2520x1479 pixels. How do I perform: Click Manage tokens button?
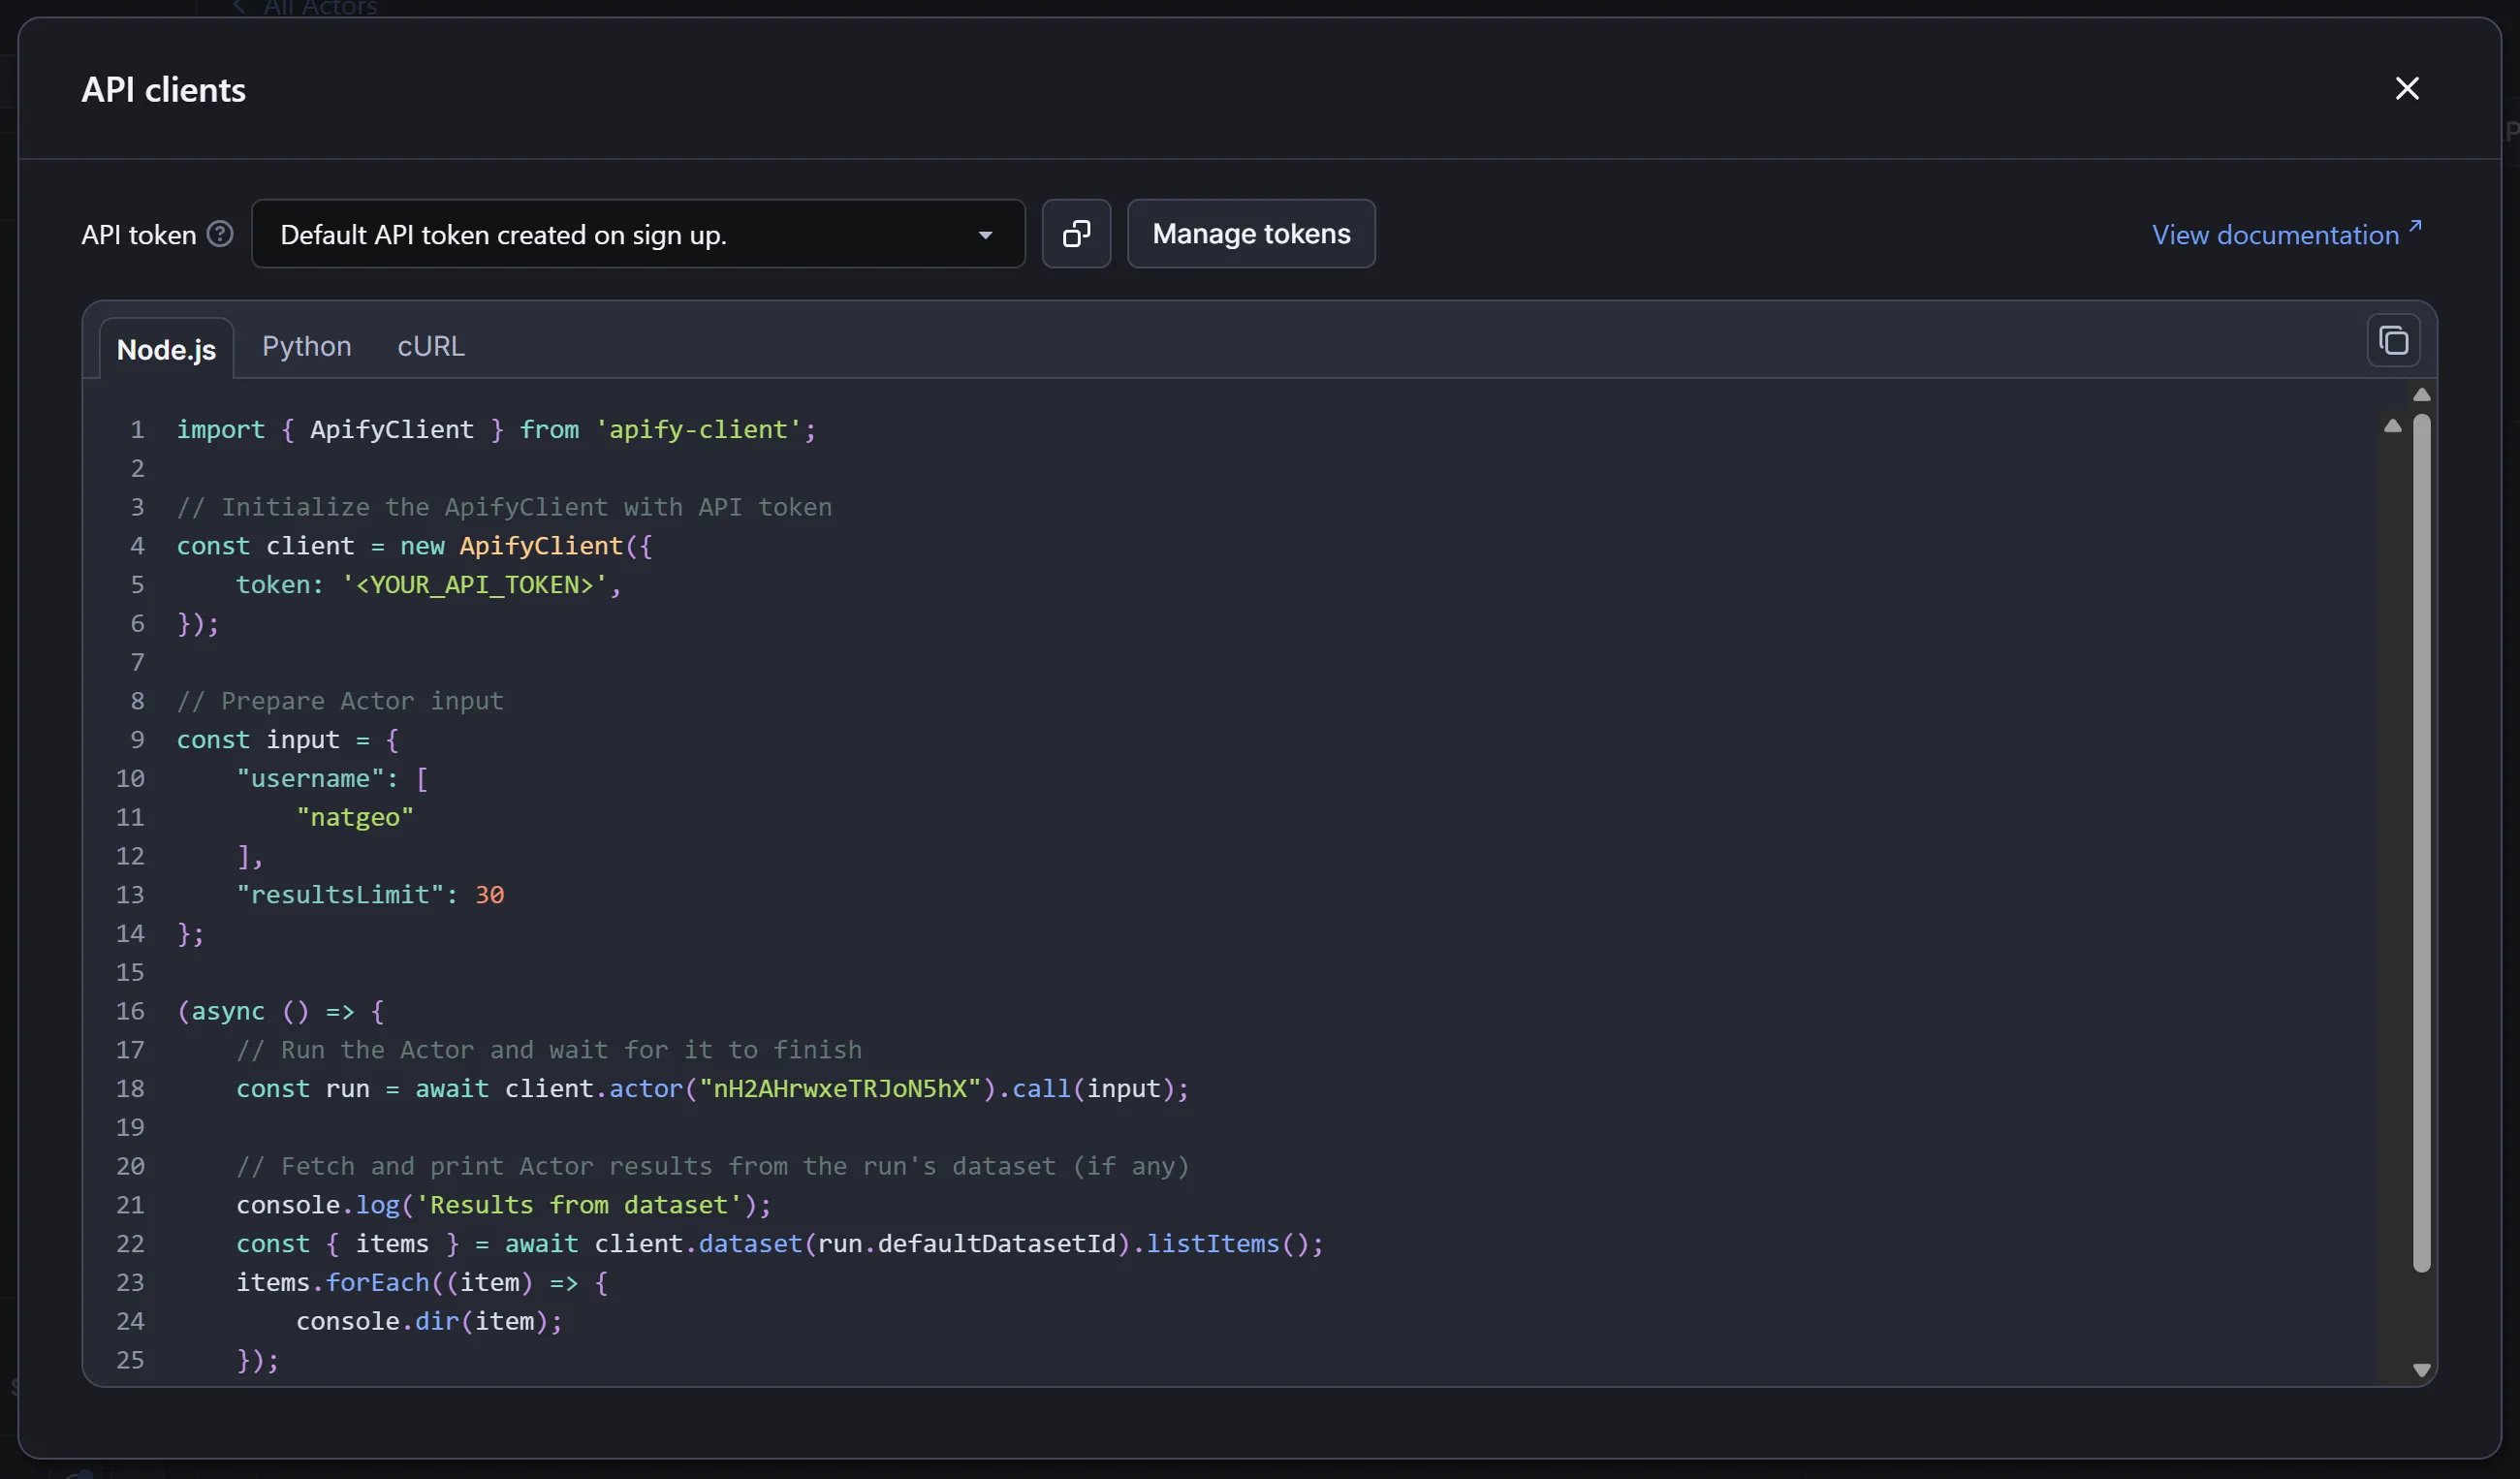tap(1251, 234)
